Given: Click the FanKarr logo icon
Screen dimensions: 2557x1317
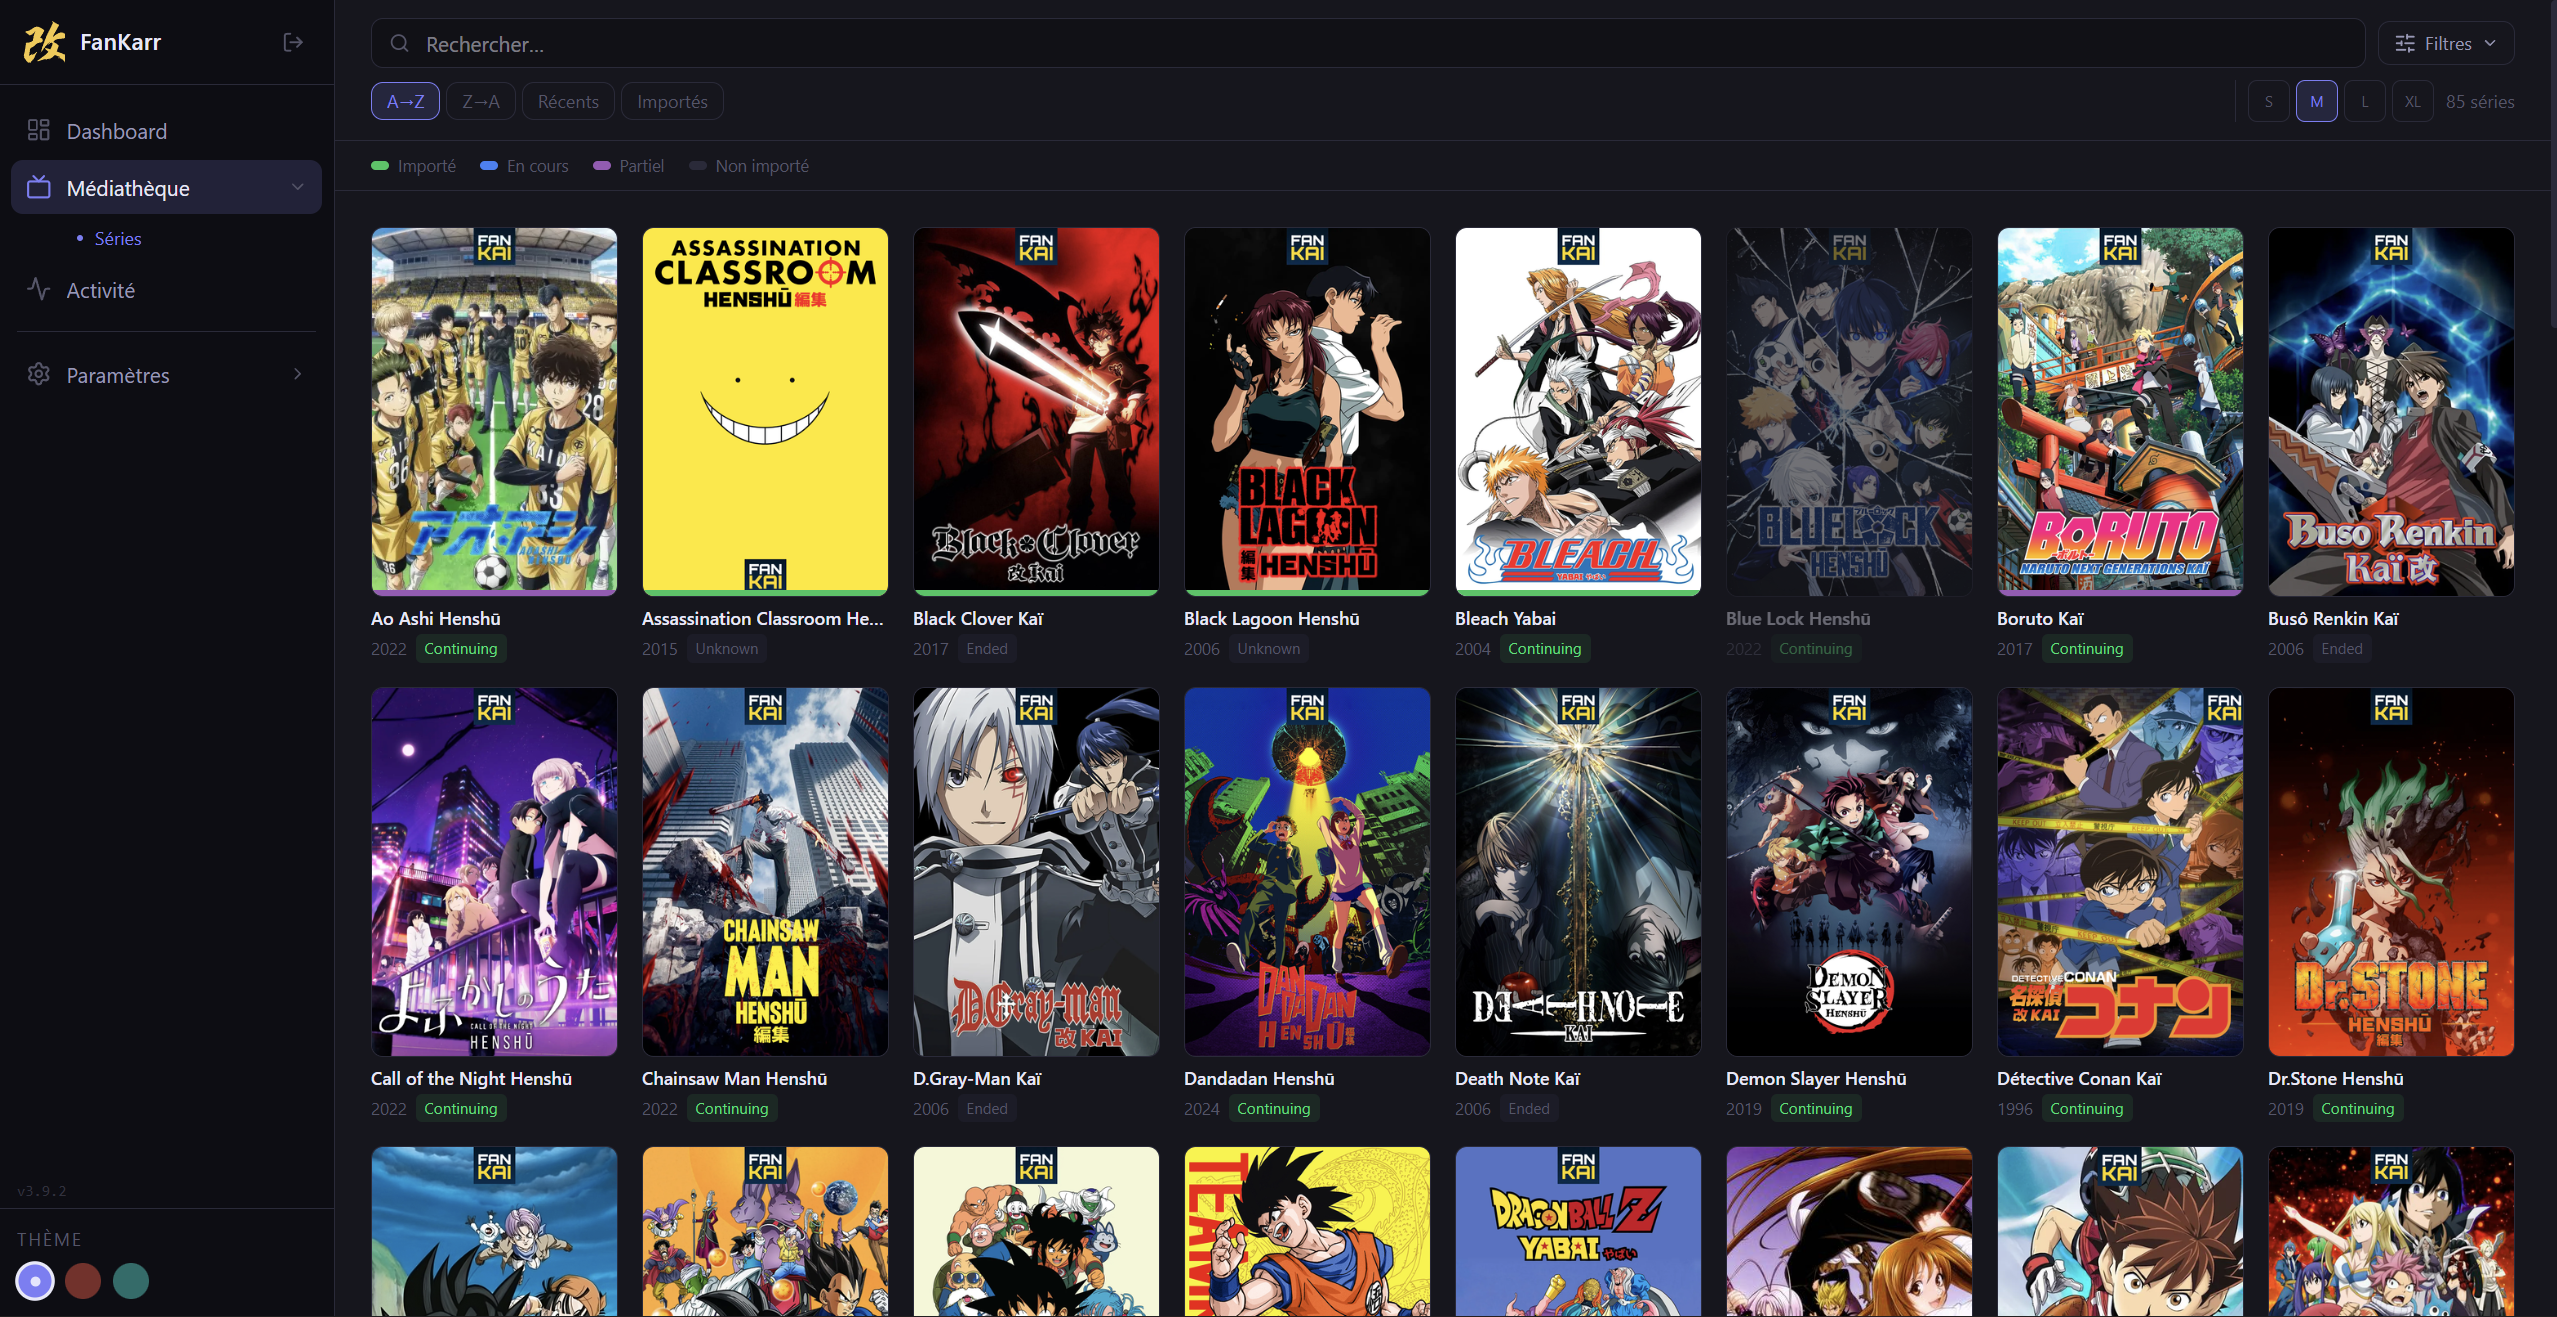Looking at the screenshot, I should pos(44,42).
